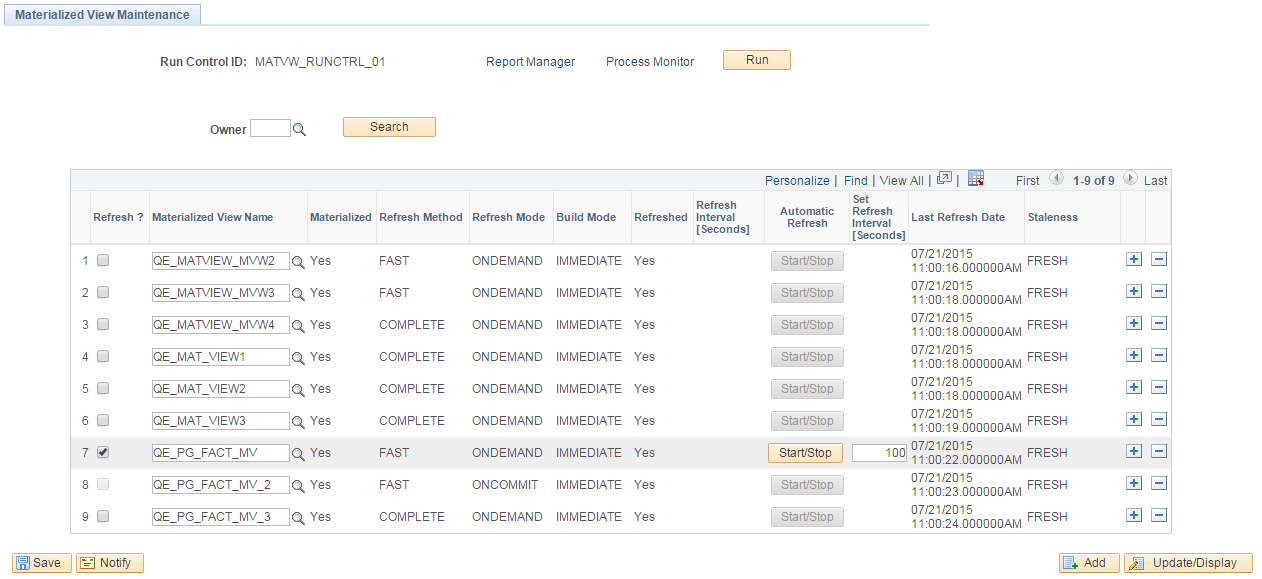
Task: Check the Refresh checkbox for QE_MATVIEW_MVW2
Action: [103, 260]
